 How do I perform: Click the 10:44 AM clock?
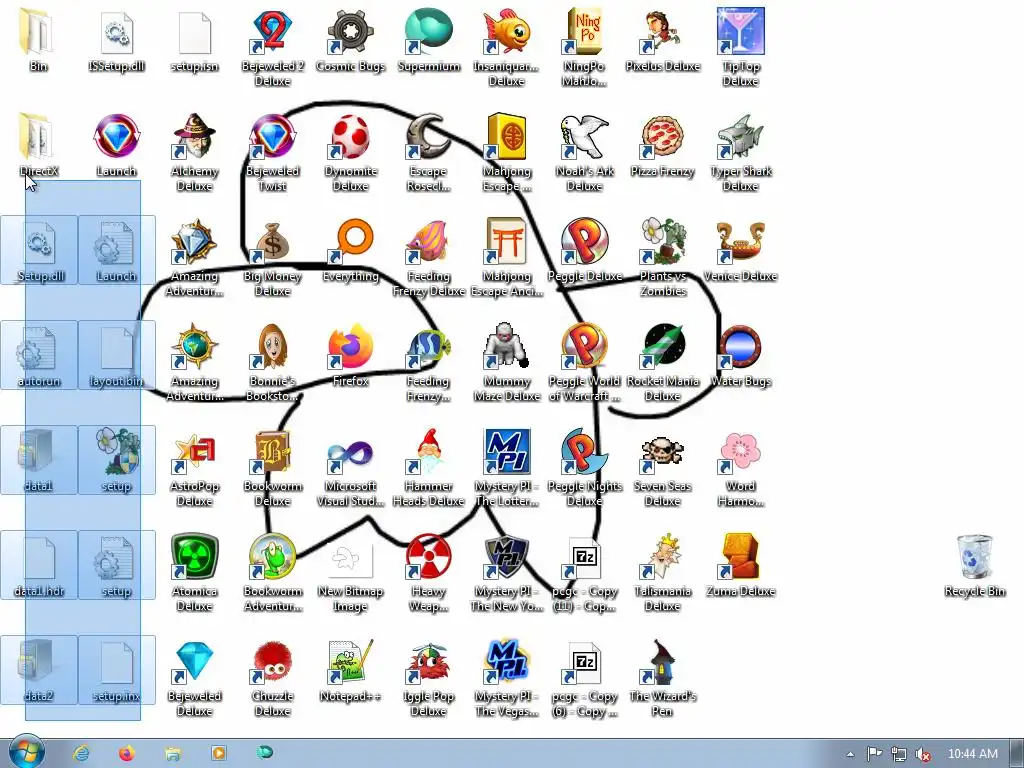point(972,754)
